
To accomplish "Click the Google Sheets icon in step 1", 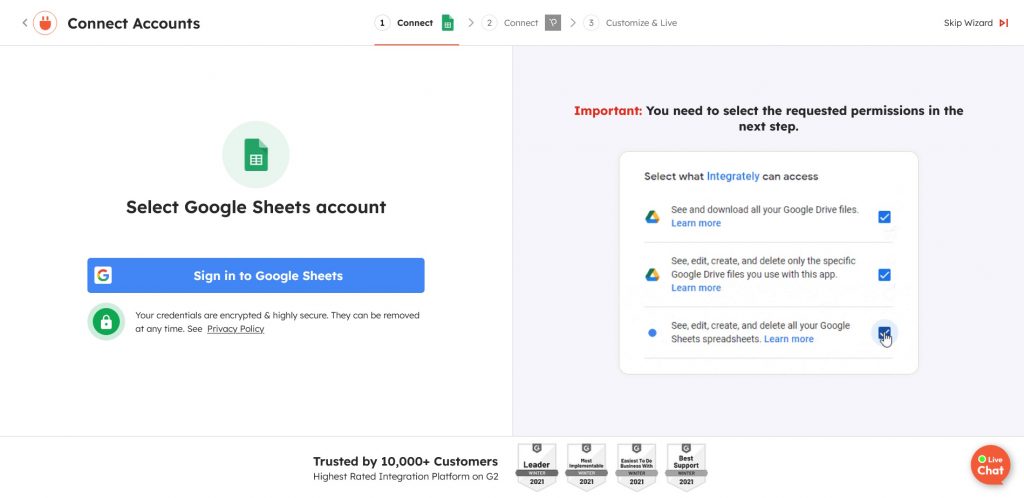I will coord(448,23).
